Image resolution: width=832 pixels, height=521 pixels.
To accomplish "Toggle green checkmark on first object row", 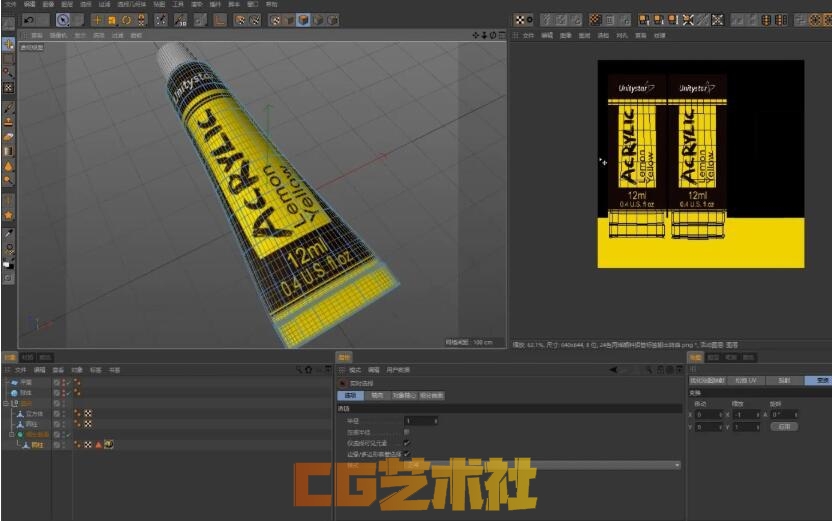I will 68,382.
